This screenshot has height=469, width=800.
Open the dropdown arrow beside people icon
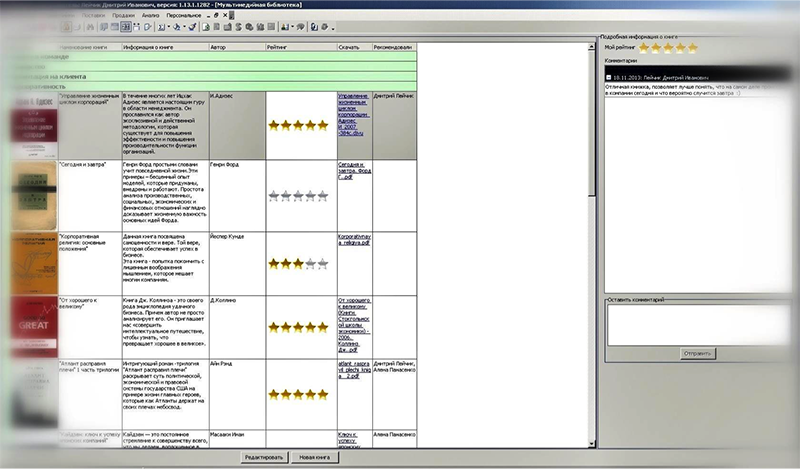292,27
